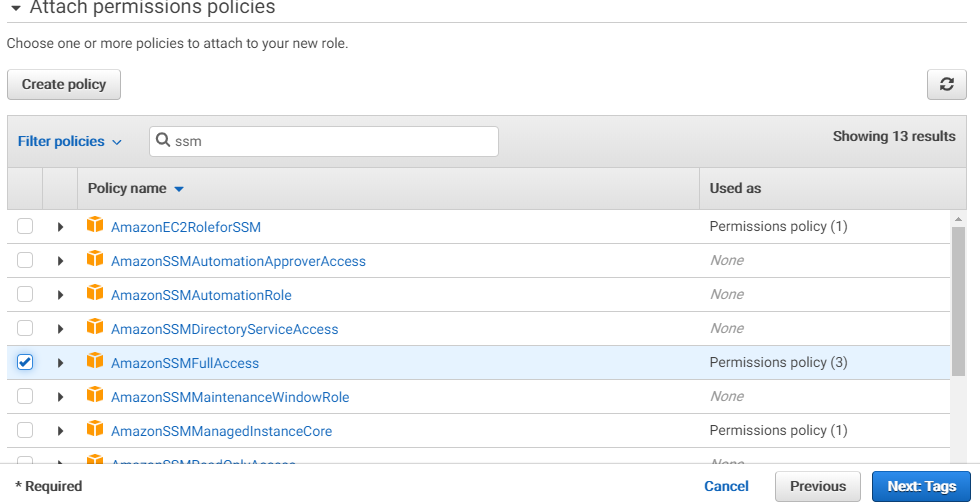Click the policy search field containing ssm
Image resolution: width=980 pixels, height=503 pixels.
(x=324, y=141)
